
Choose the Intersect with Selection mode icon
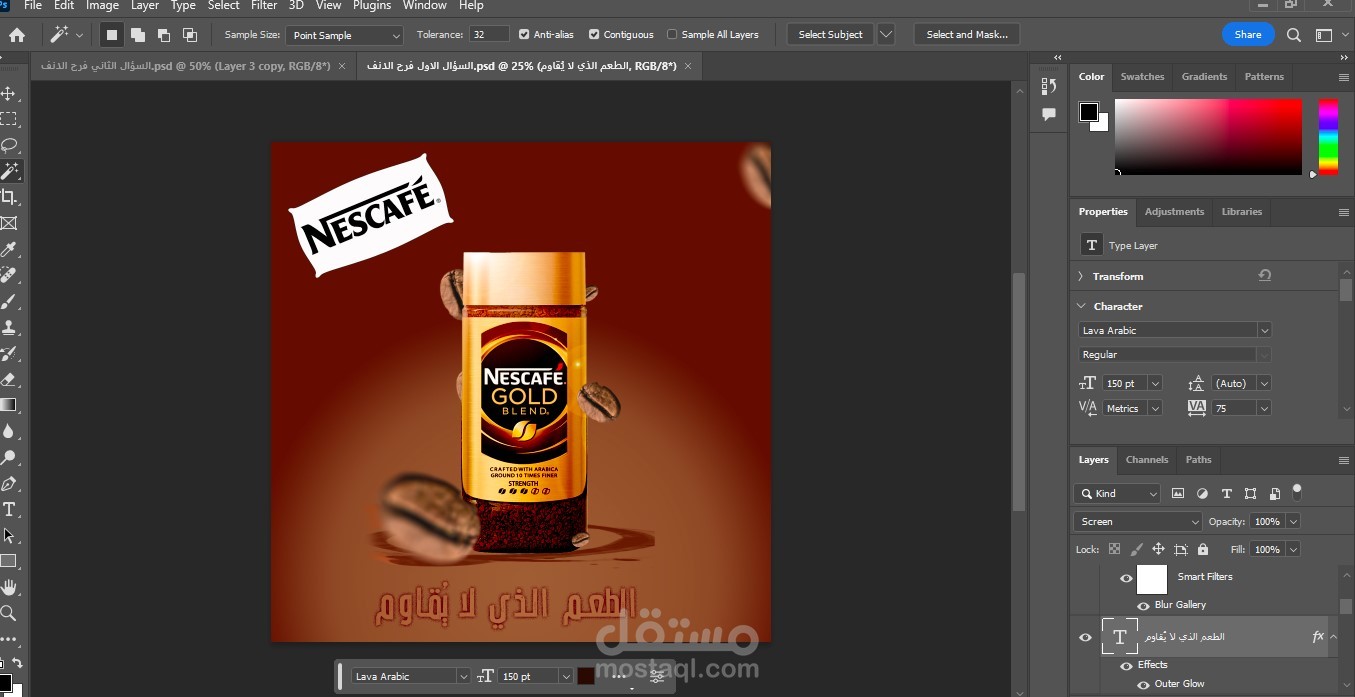pos(190,35)
